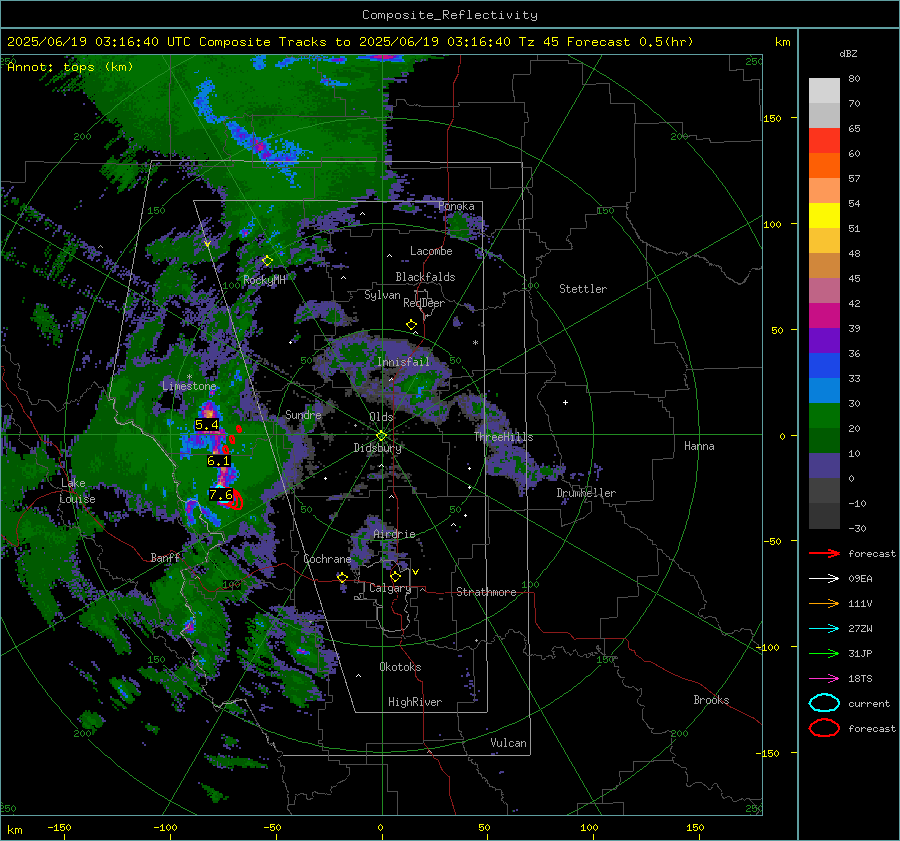Click the green 31JP arrow in legend
The image size is (900, 841).
[x=824, y=653]
